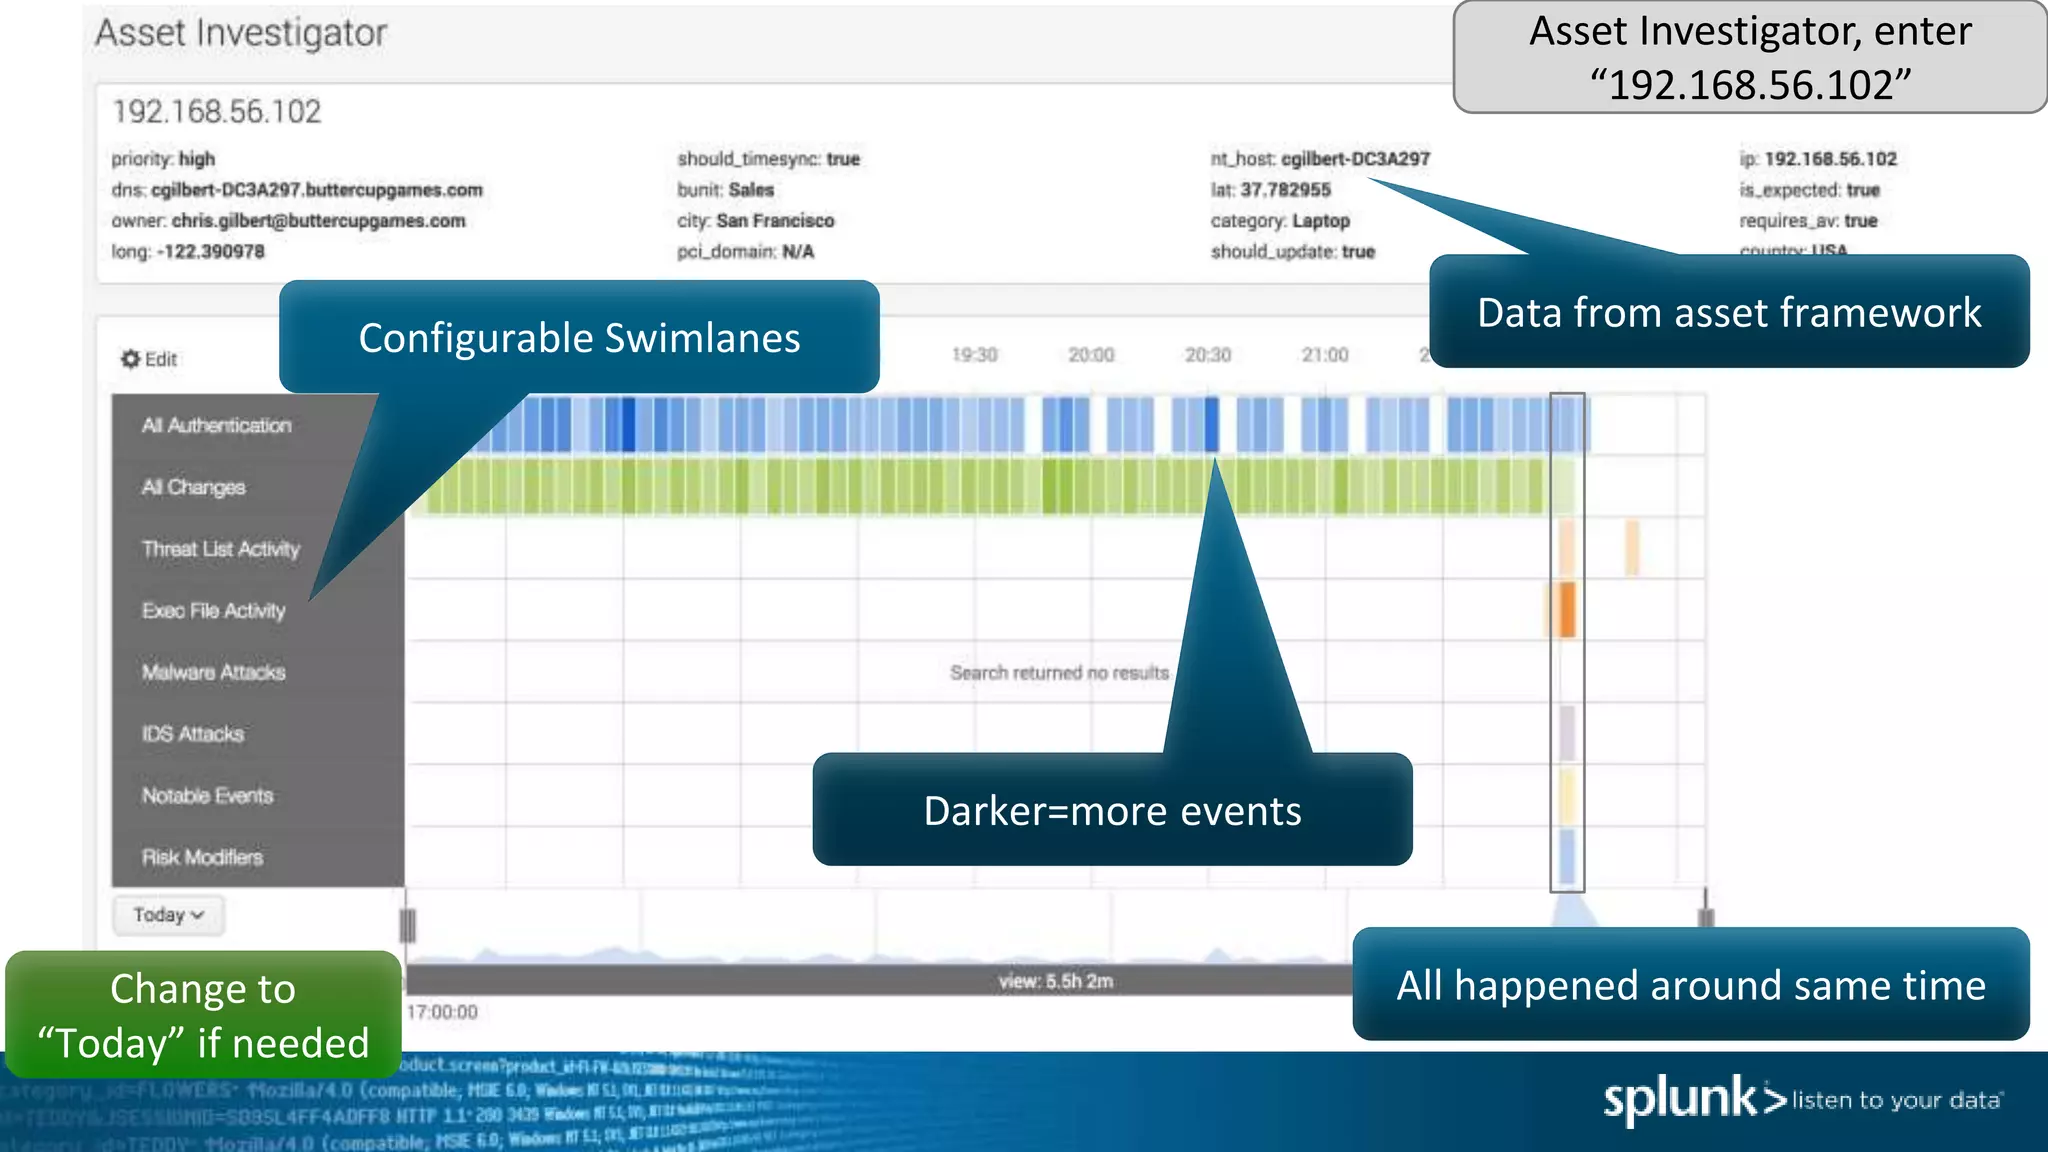The height and width of the screenshot is (1152, 2048).
Task: Click the 21:00 time axis label
Action: click(x=1325, y=355)
